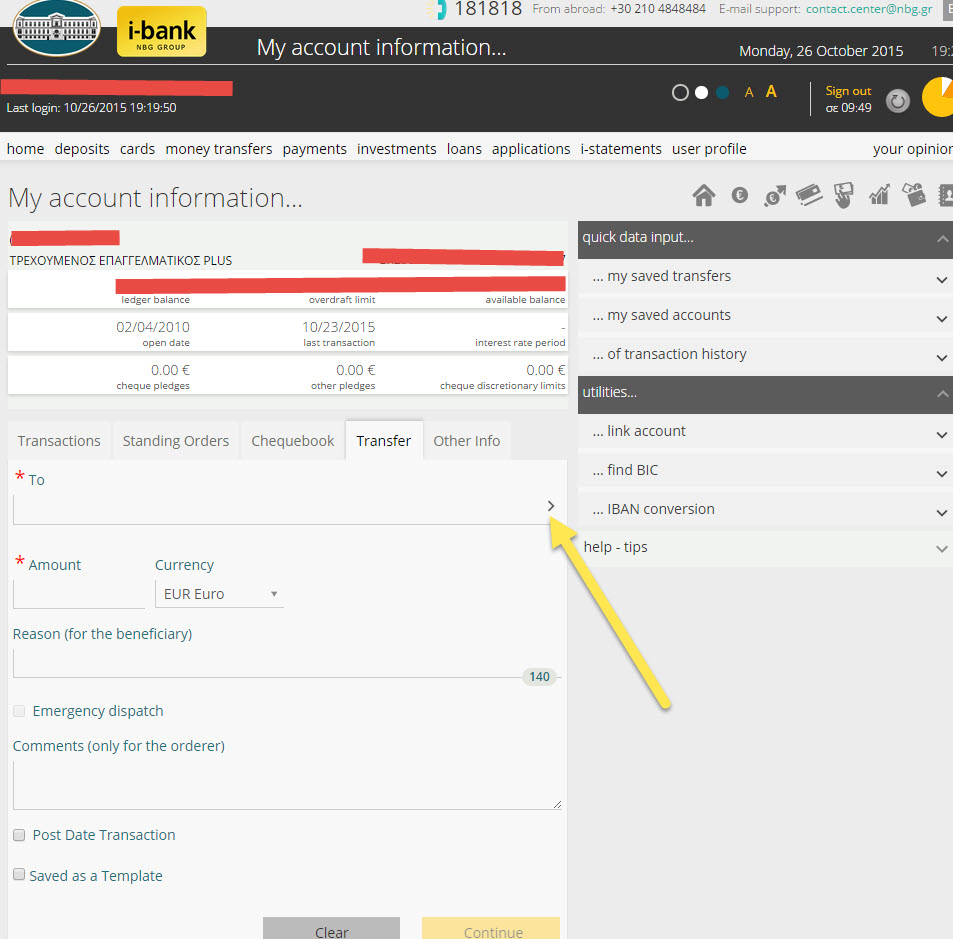Open the money transfers menu
953x939 pixels.
coord(219,149)
